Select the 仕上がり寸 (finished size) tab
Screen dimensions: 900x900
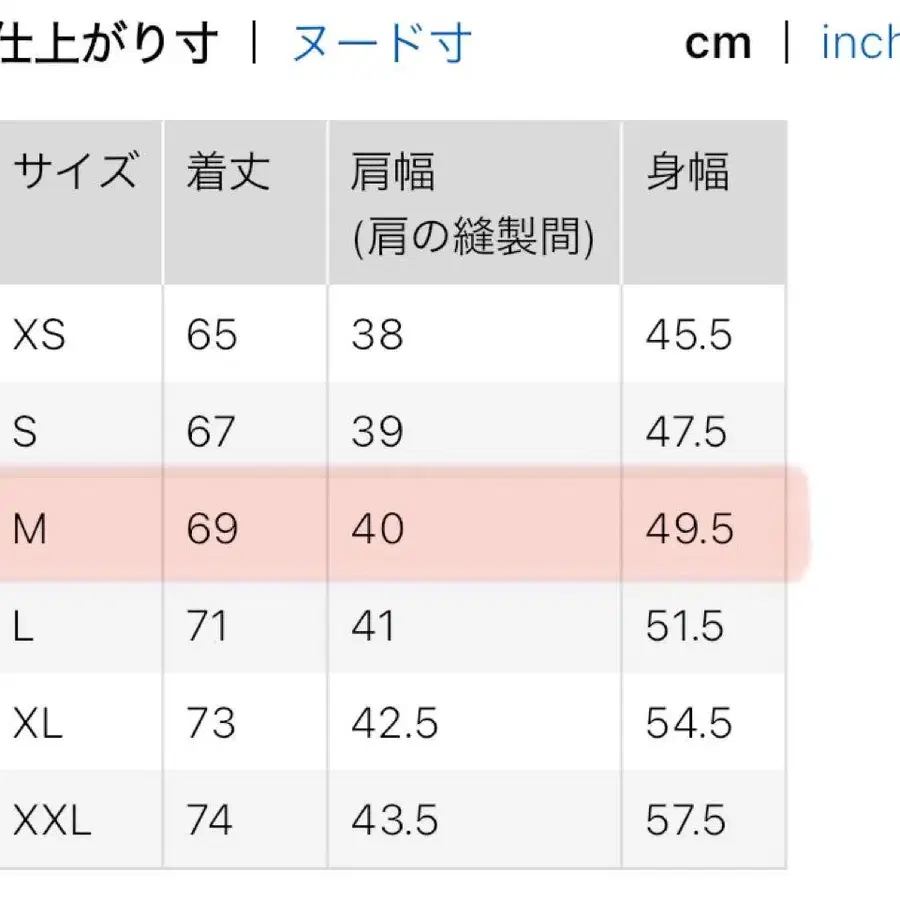click(x=110, y=42)
